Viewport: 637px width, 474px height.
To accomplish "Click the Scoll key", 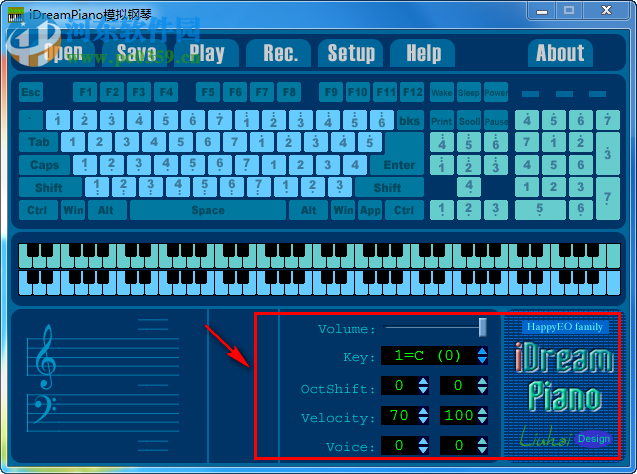I will 469,121.
